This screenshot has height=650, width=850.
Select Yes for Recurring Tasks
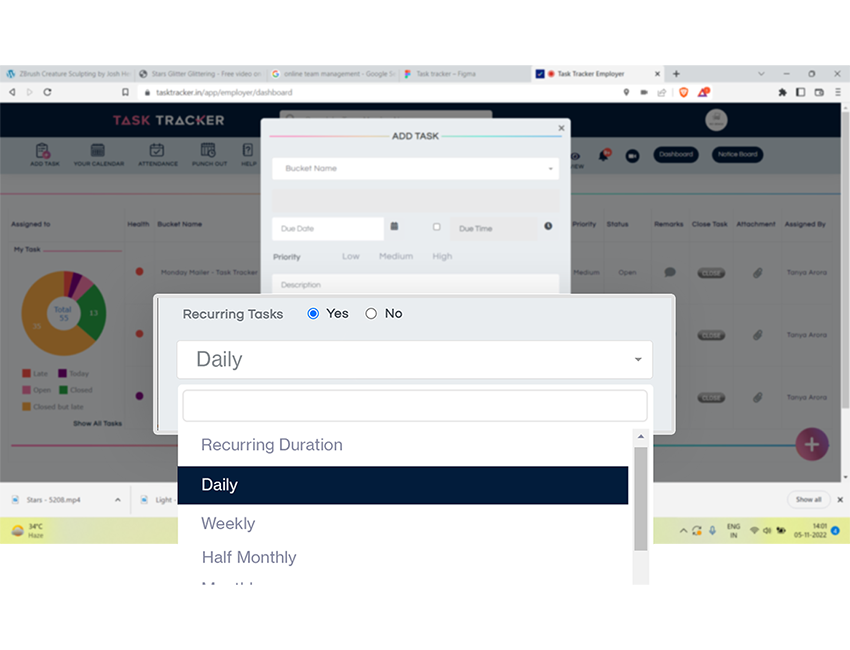(x=313, y=314)
